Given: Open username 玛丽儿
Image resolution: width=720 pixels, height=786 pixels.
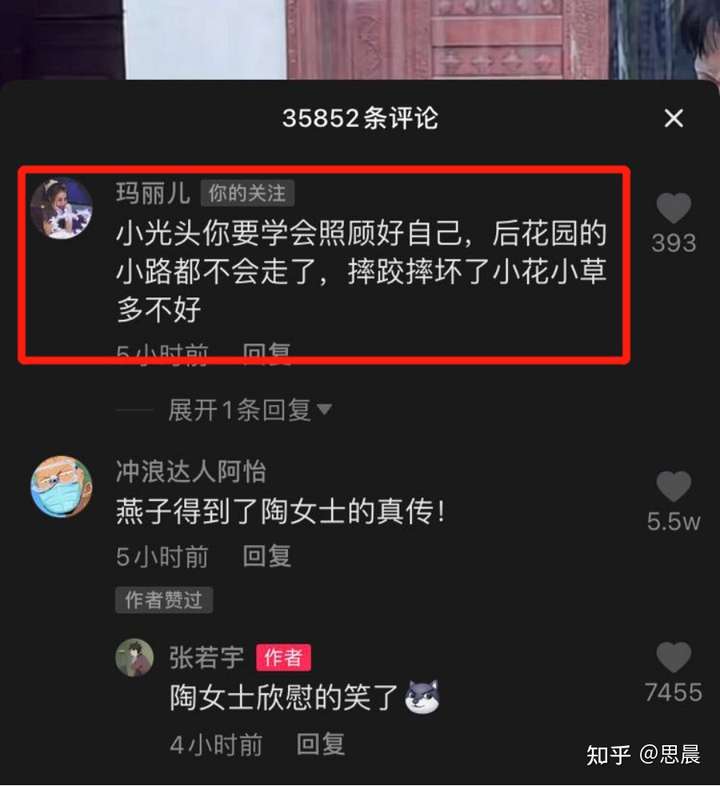Looking at the screenshot, I should coord(153,193).
